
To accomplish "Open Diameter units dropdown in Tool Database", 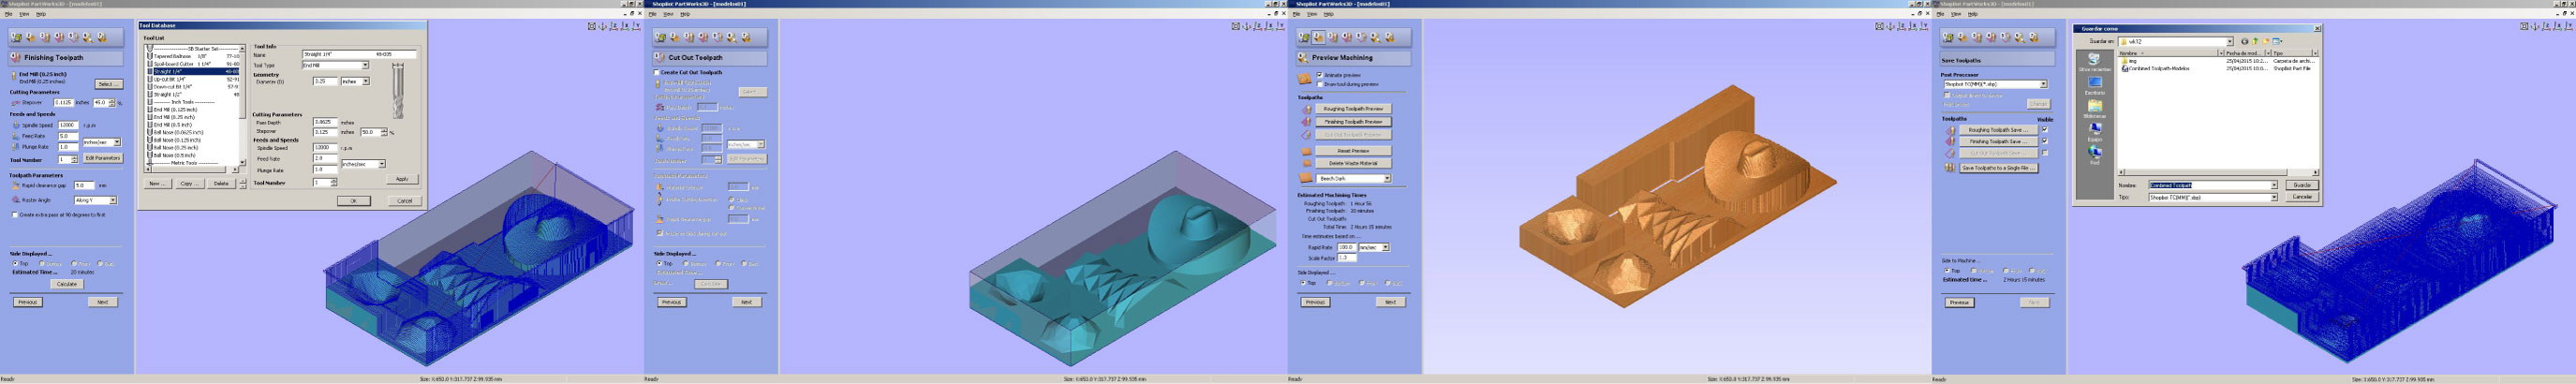I will pos(355,81).
